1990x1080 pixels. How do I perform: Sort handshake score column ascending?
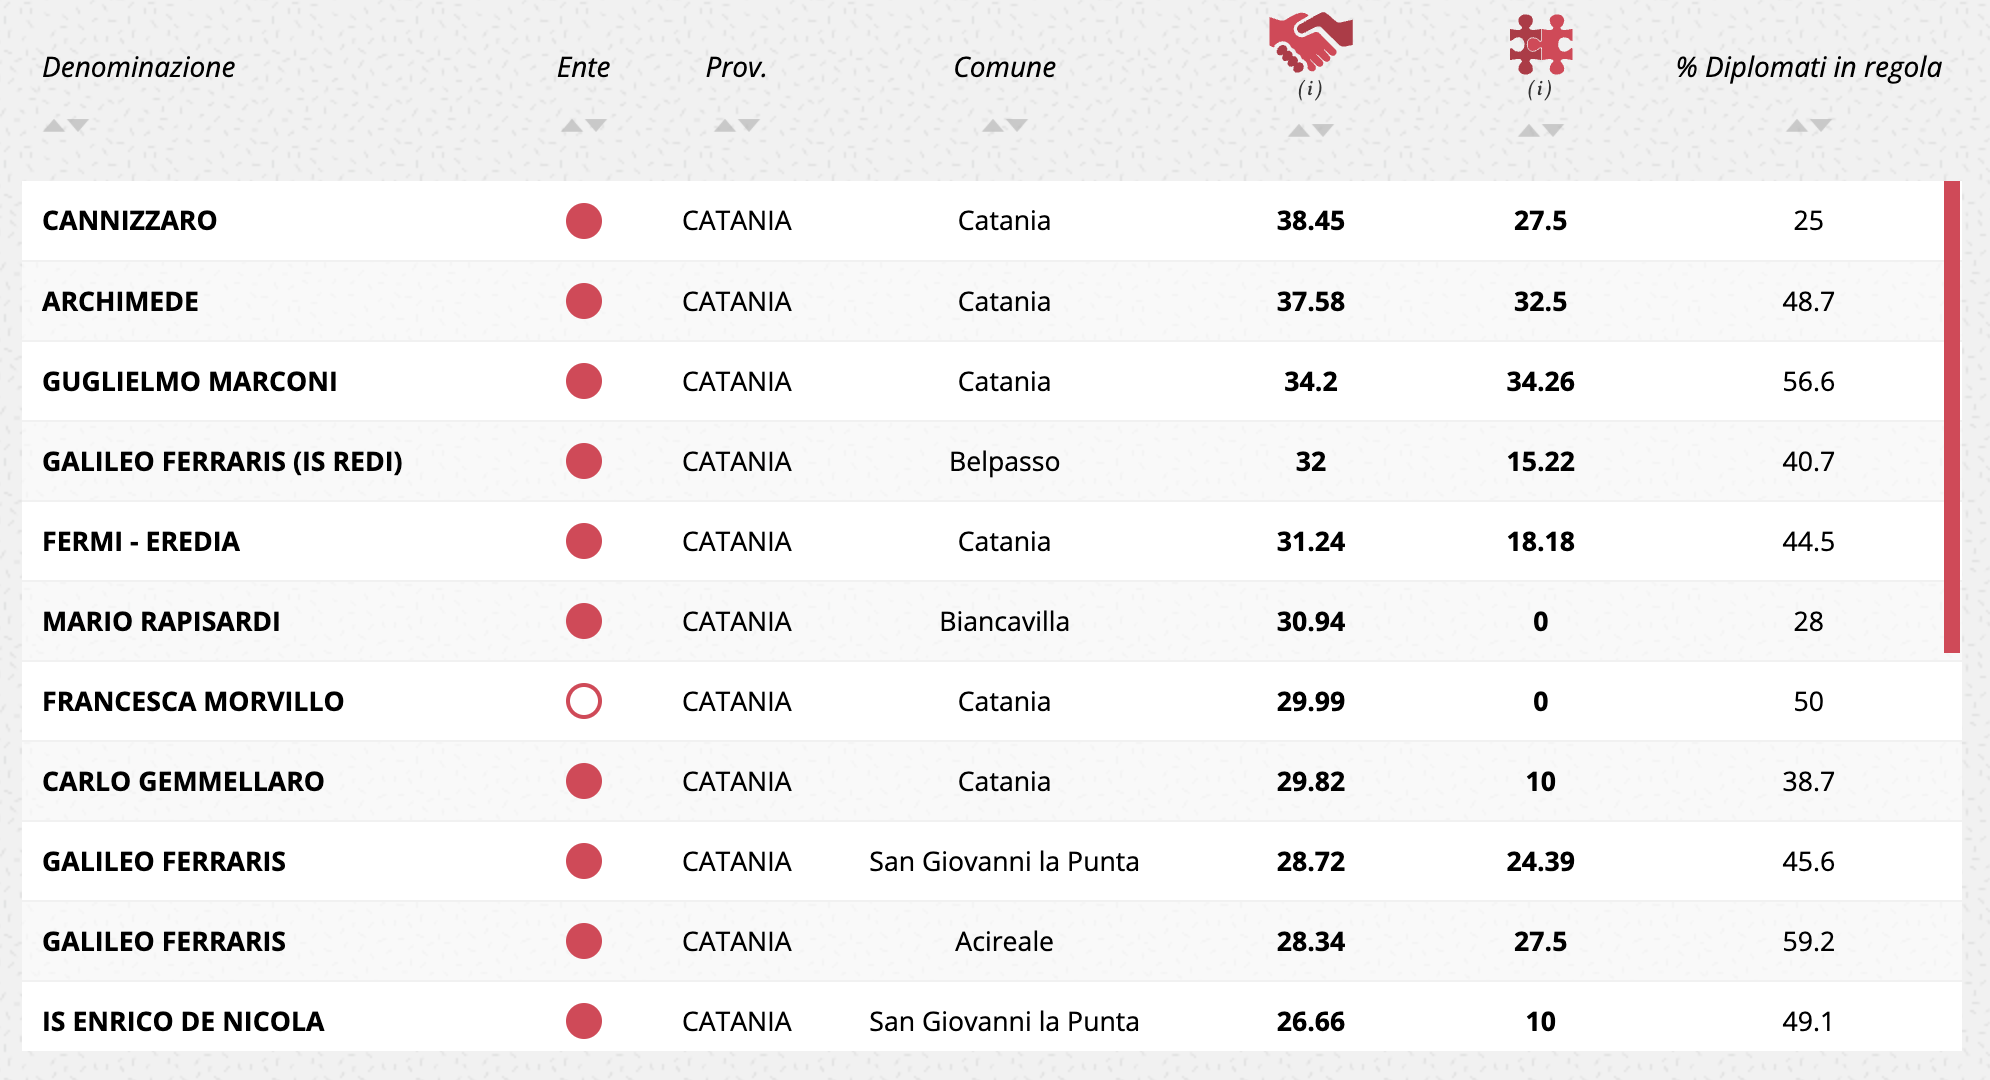1299,131
